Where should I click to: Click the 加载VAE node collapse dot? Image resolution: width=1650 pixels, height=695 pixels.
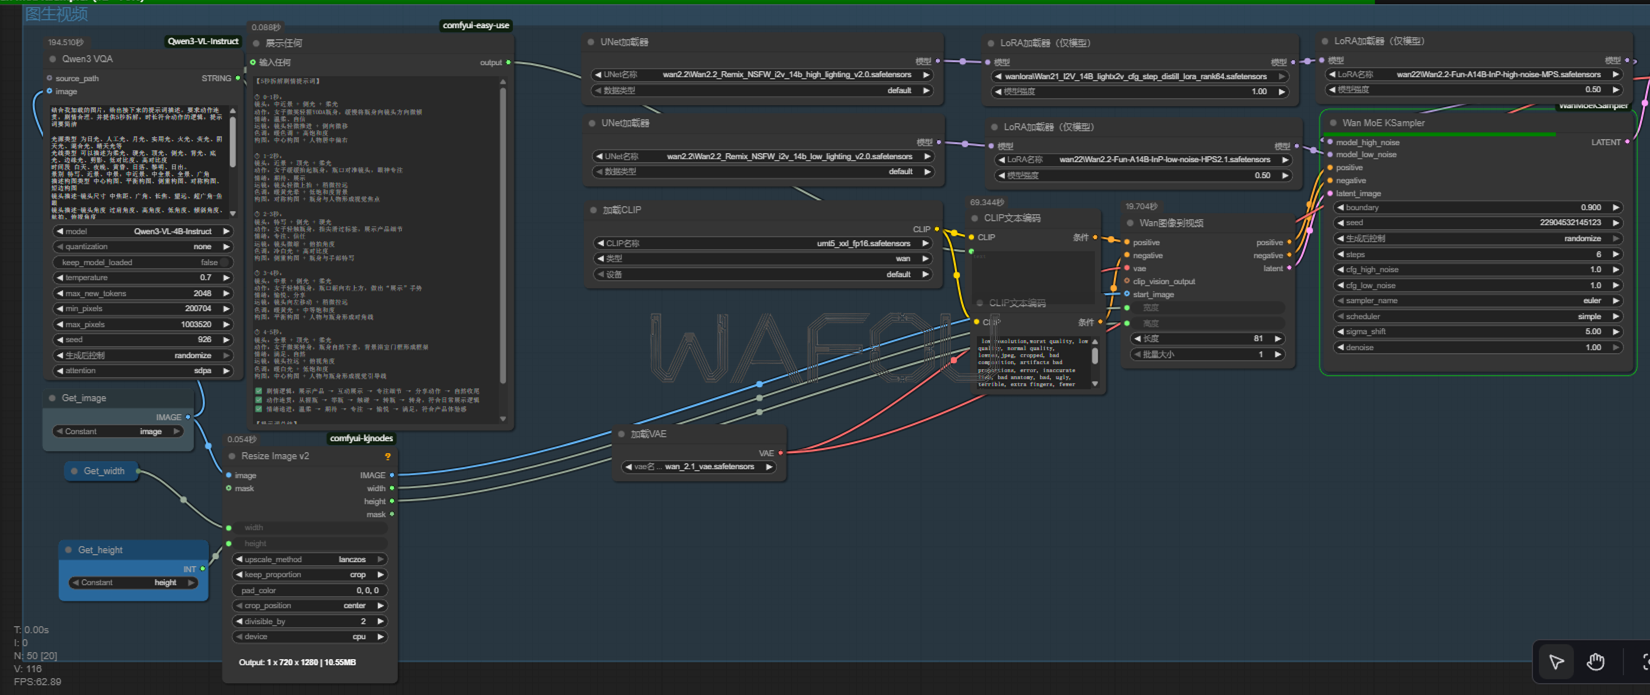[x=621, y=434]
